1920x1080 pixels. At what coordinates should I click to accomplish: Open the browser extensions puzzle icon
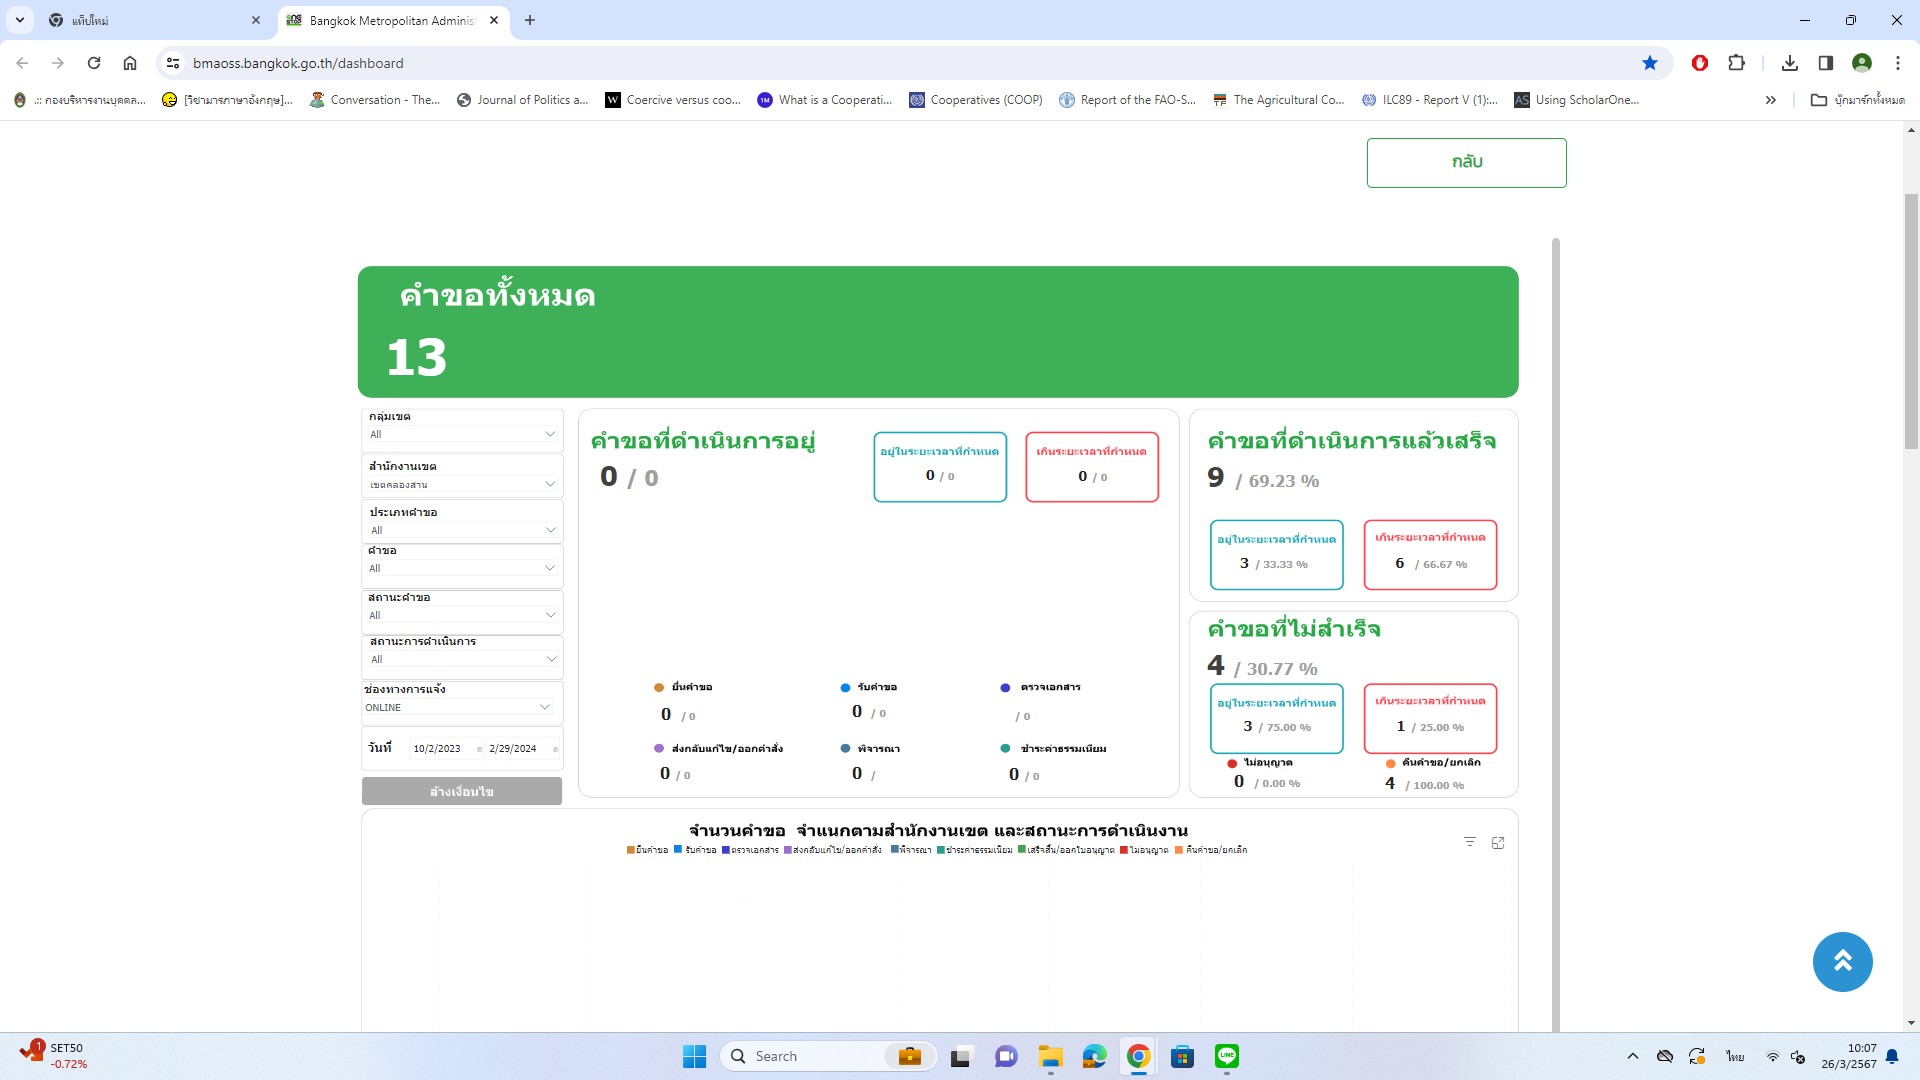coord(1737,63)
